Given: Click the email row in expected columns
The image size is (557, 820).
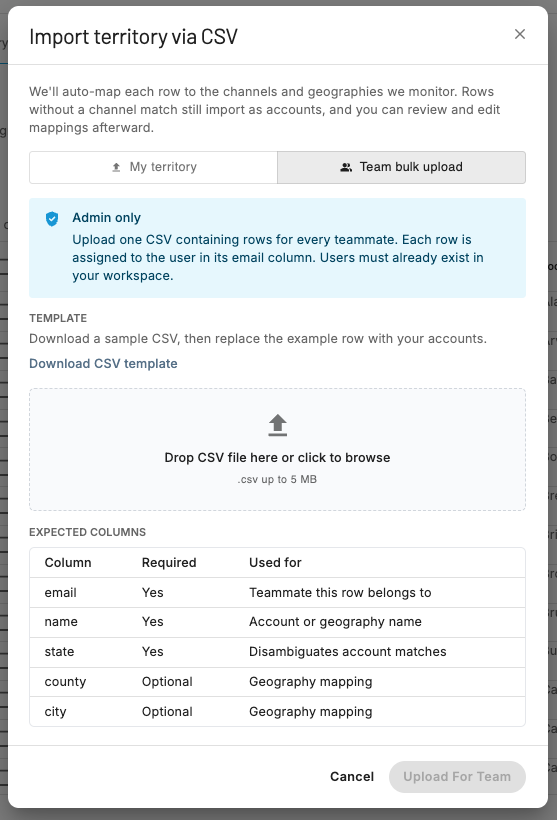Looking at the screenshot, I should (x=277, y=593).
